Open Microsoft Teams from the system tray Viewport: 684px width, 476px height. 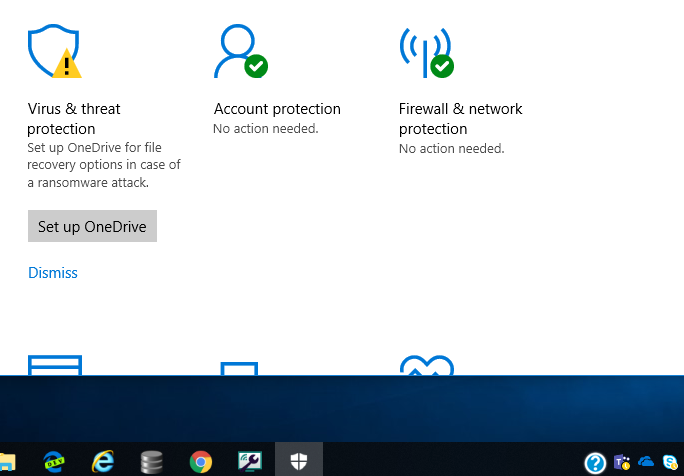pyautogui.click(x=622, y=462)
